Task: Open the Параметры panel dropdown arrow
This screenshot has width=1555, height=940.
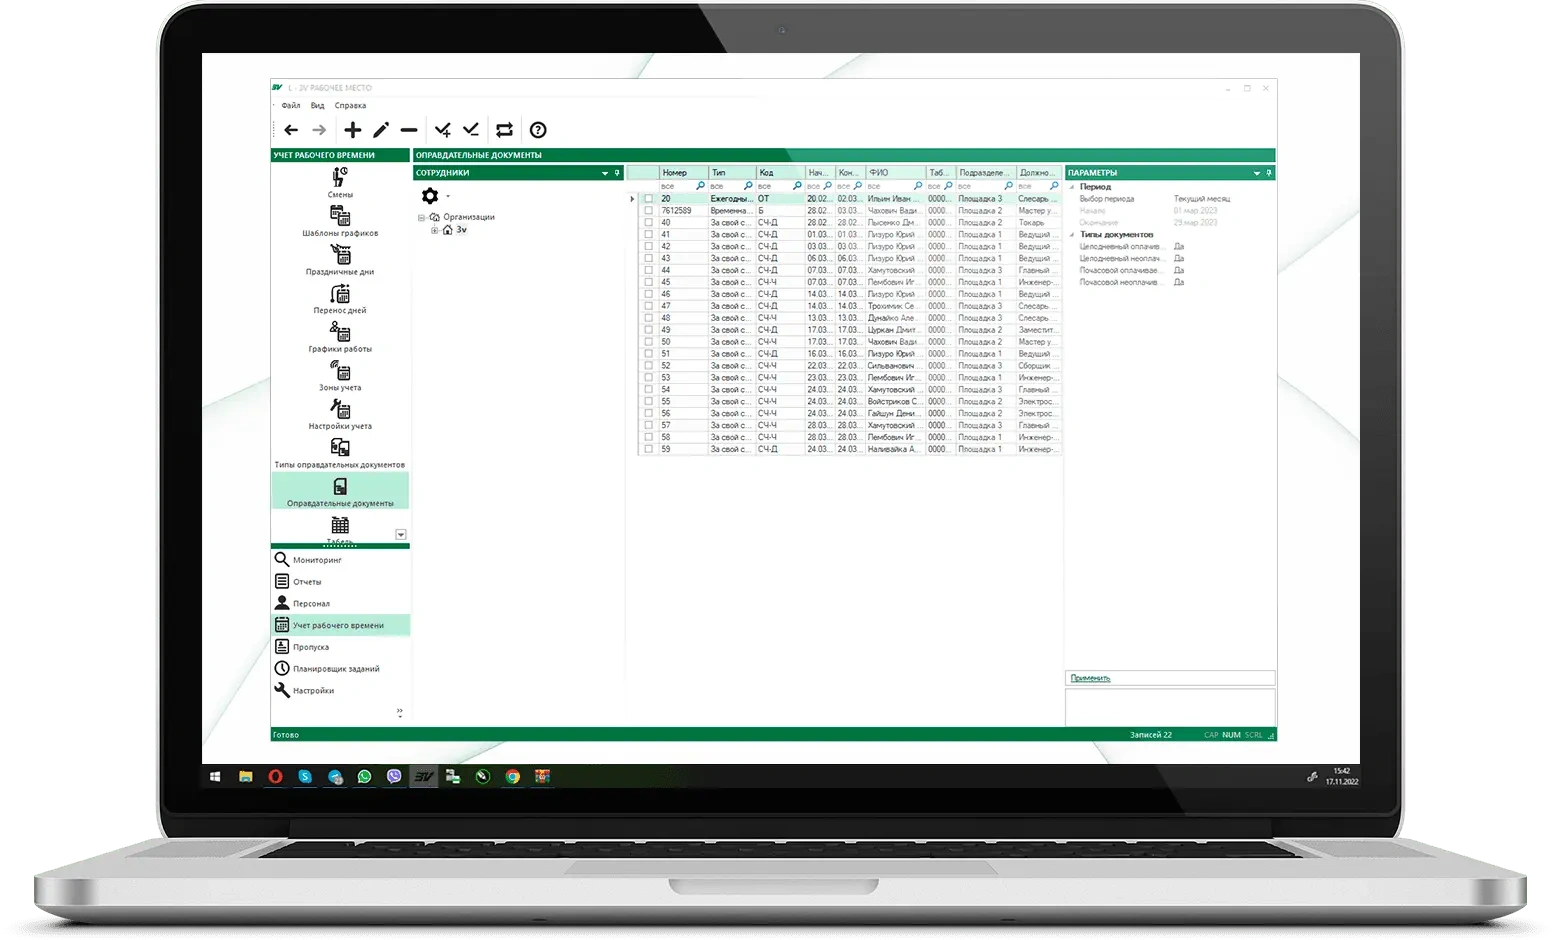Action: tap(1257, 173)
